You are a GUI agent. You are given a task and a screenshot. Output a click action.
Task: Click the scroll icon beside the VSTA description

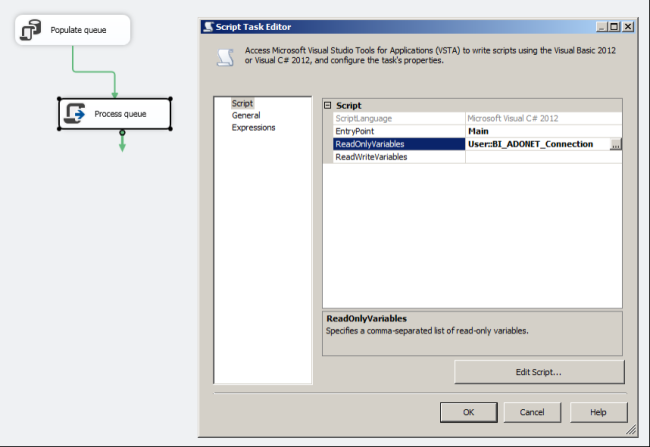pos(226,57)
